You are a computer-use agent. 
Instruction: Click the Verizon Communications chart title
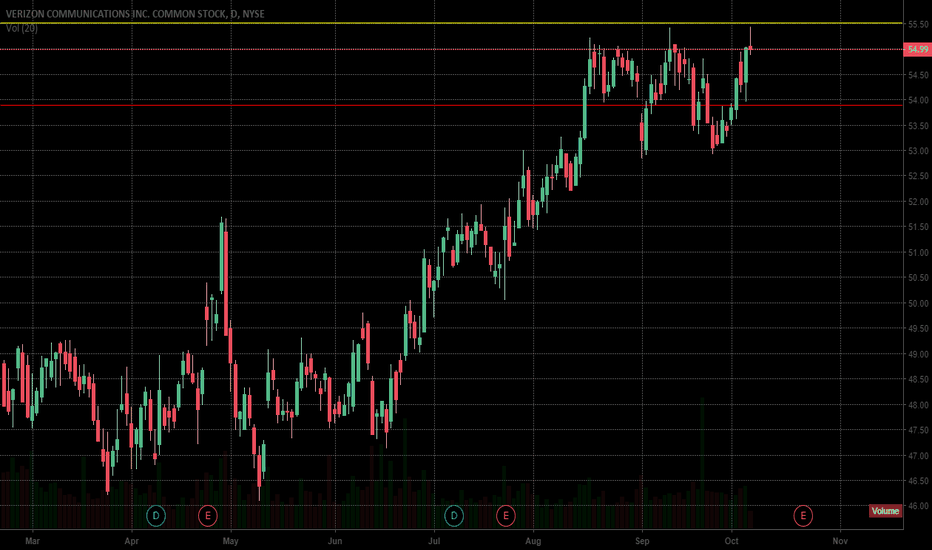click(135, 14)
